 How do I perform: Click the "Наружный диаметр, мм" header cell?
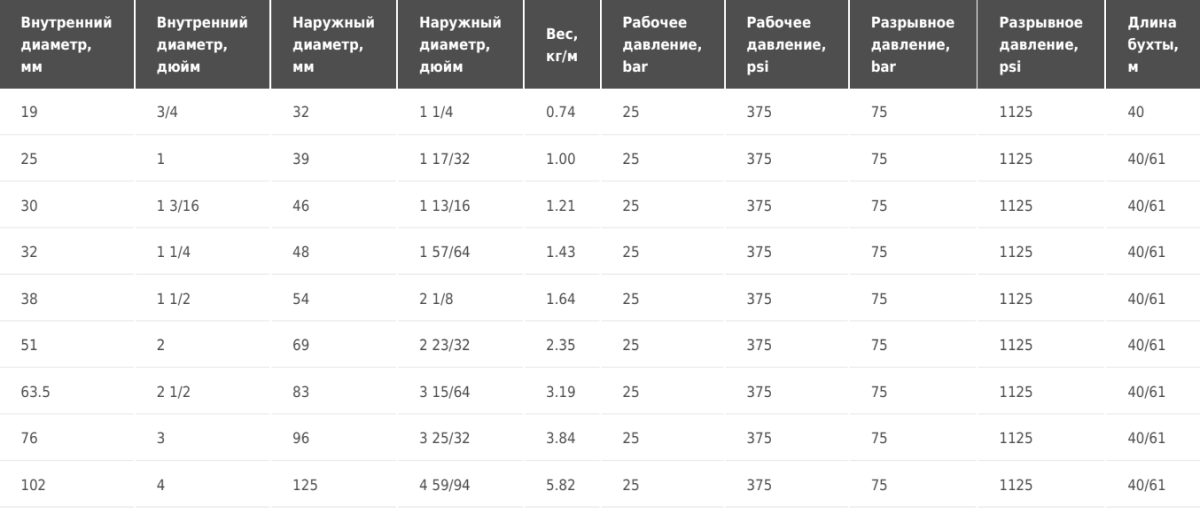(x=334, y=45)
